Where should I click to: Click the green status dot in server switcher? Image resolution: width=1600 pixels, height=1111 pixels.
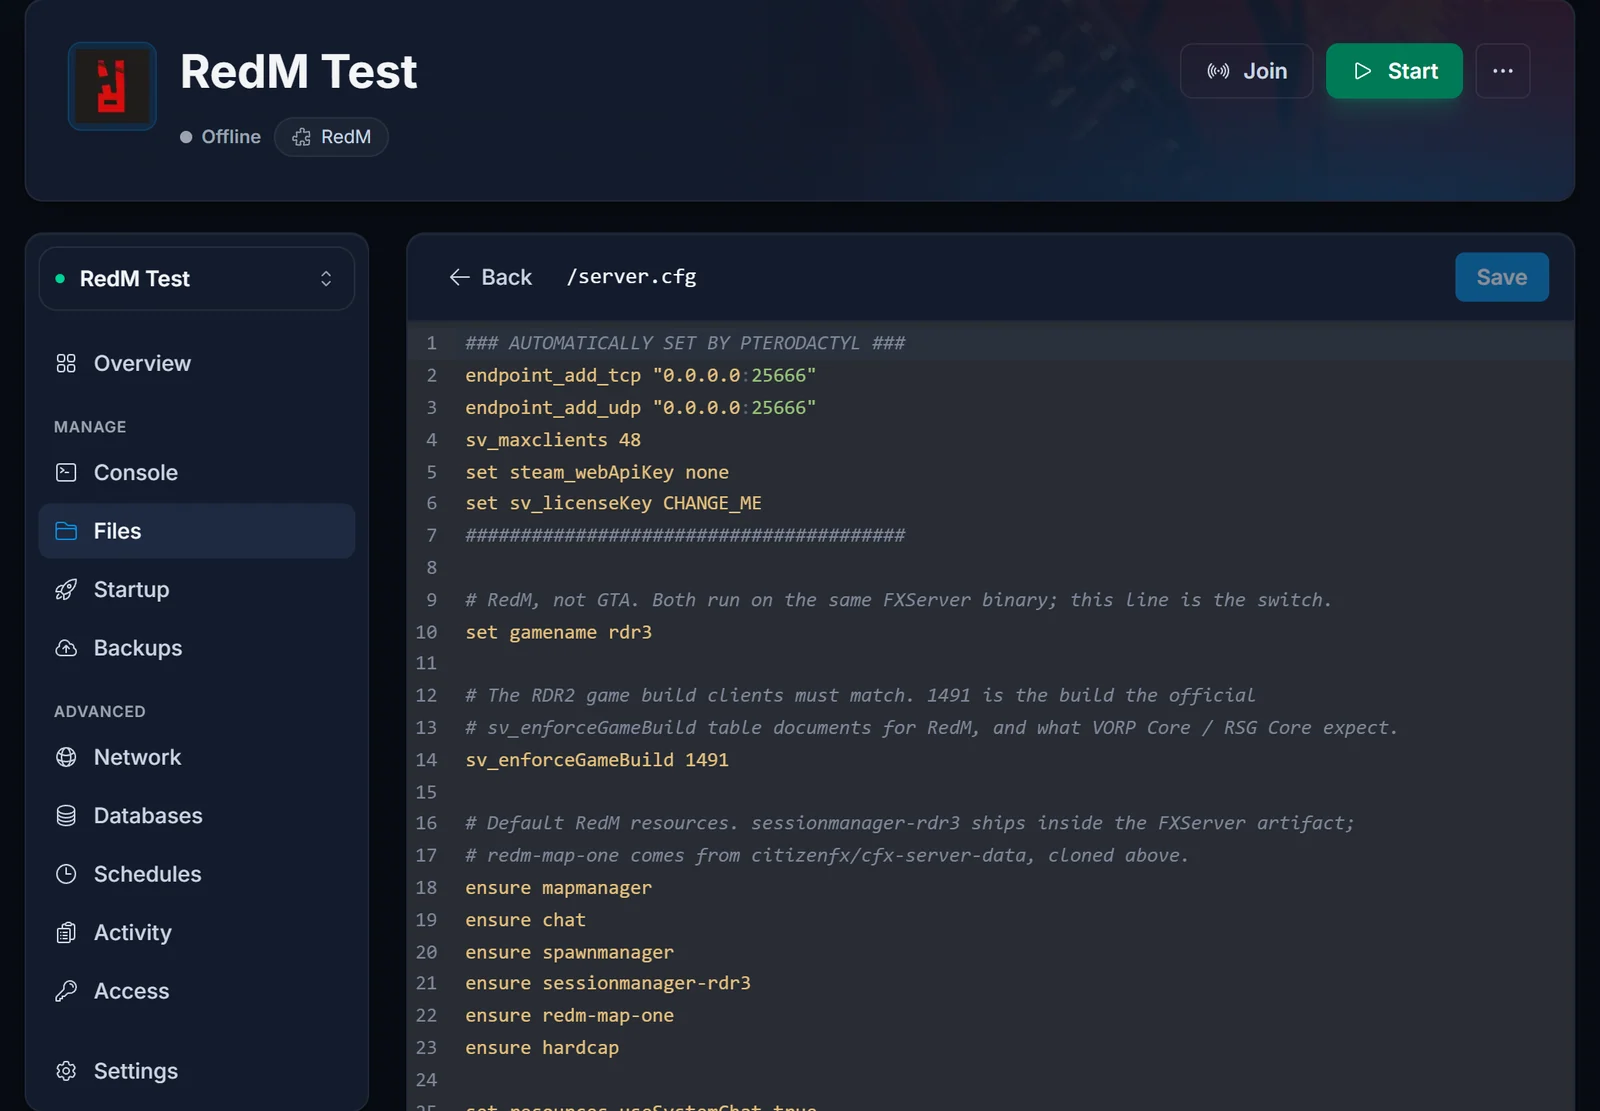(x=60, y=279)
